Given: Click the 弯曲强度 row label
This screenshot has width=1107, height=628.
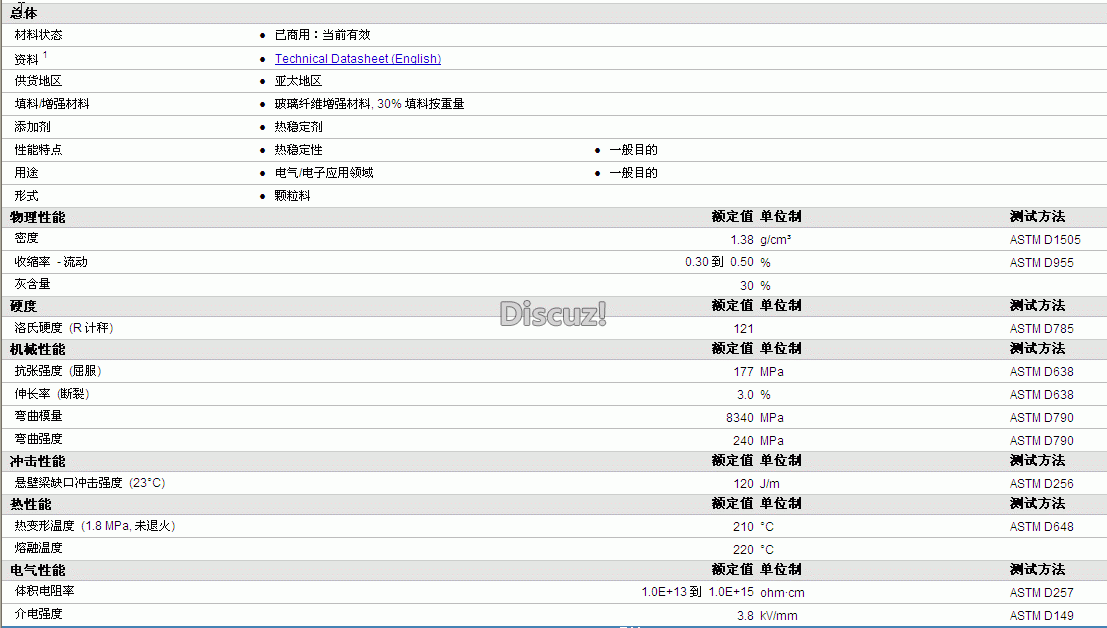Looking at the screenshot, I should (x=38, y=439).
